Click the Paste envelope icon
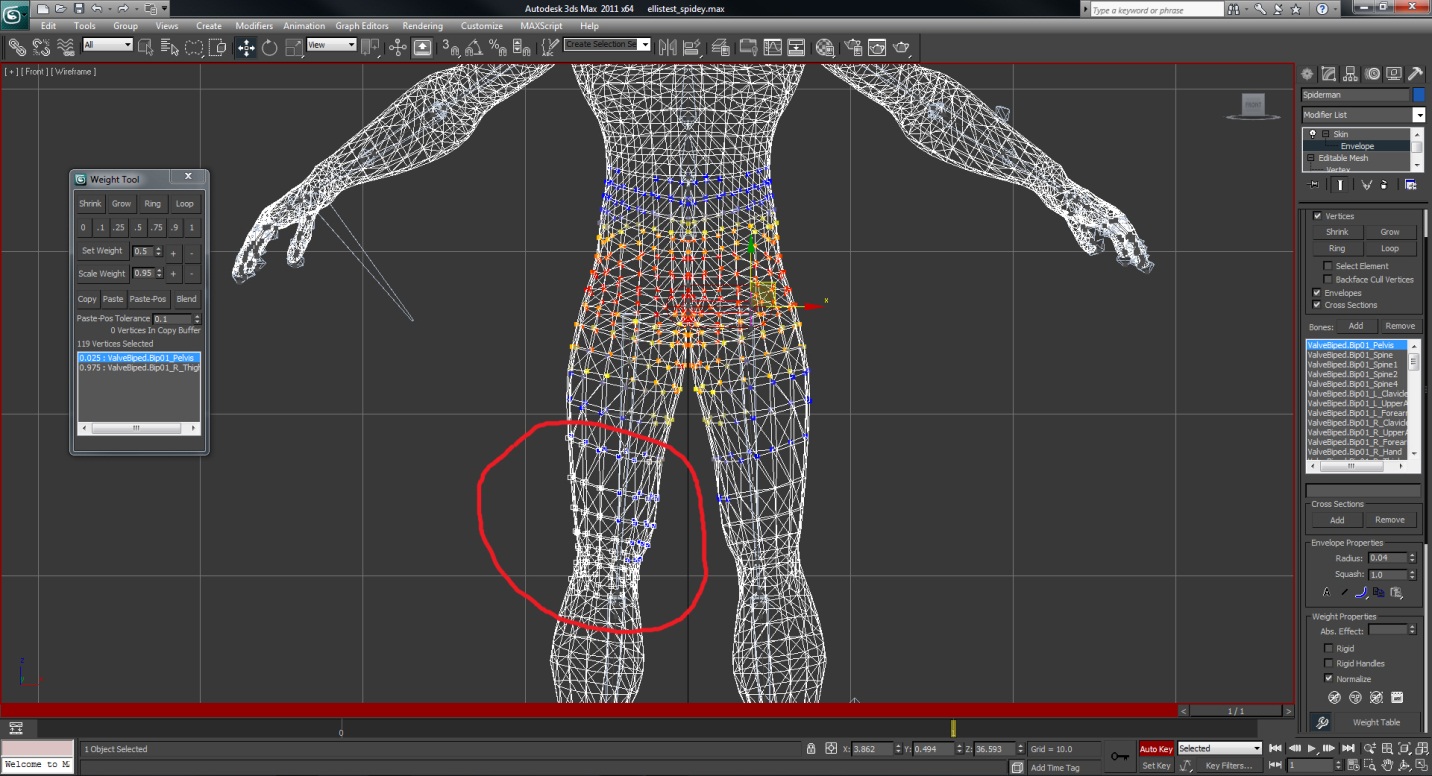 pyautogui.click(x=1396, y=592)
